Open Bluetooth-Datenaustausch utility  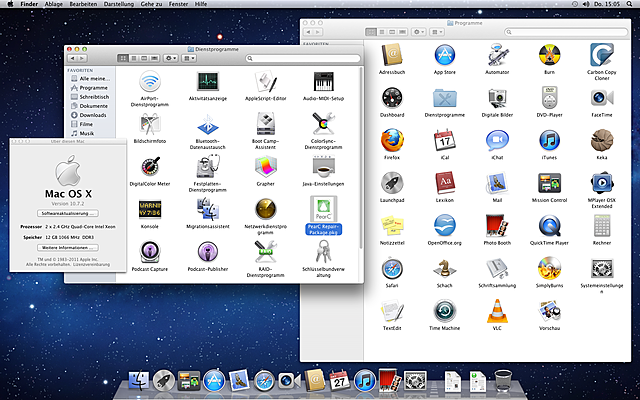[208, 124]
